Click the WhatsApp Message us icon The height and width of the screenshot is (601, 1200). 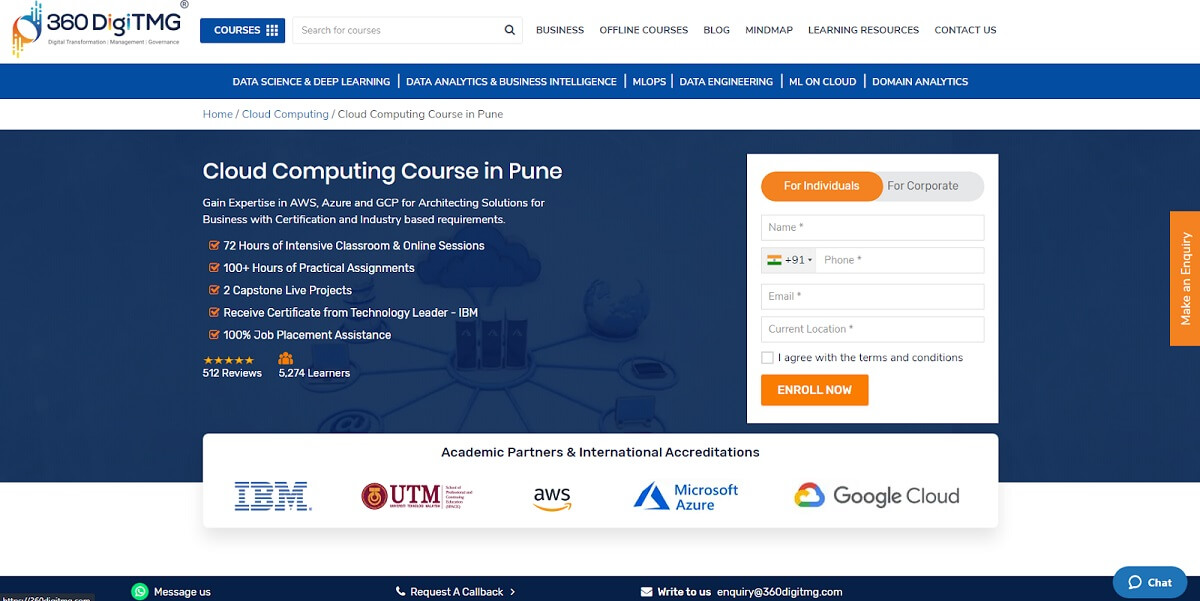(x=140, y=591)
